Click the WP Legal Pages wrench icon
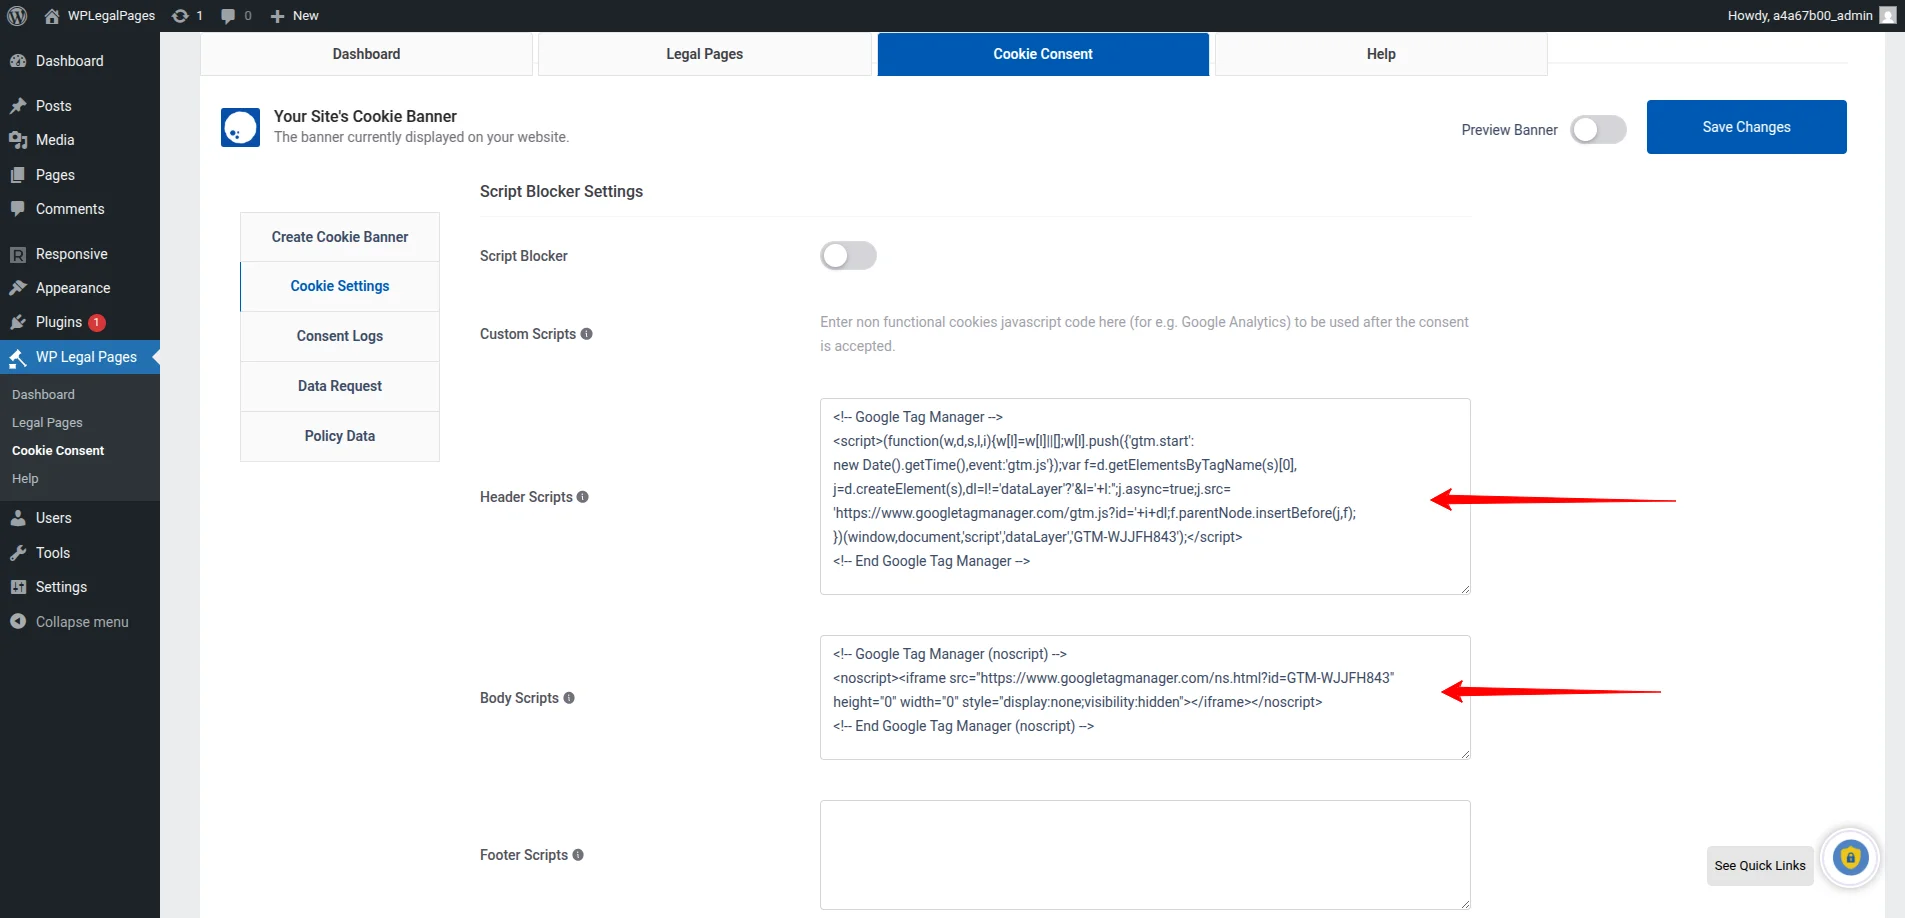 (x=19, y=357)
